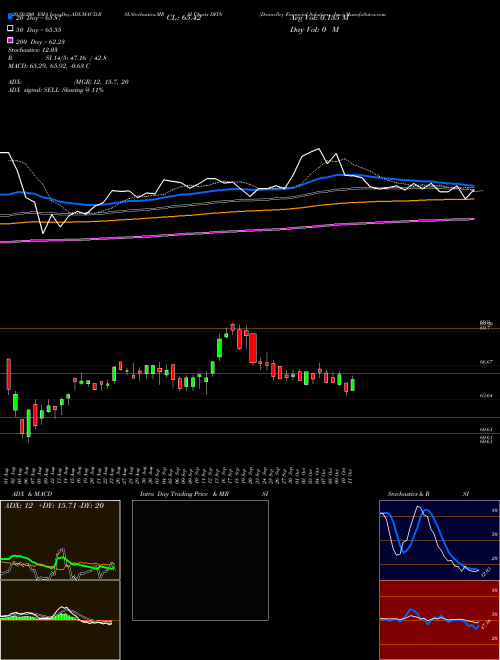Click the 'ADX: 12 +DY: 15.71 -DY: 20' readout
Image resolution: width=500 pixels, height=660 pixels.
(54, 506)
